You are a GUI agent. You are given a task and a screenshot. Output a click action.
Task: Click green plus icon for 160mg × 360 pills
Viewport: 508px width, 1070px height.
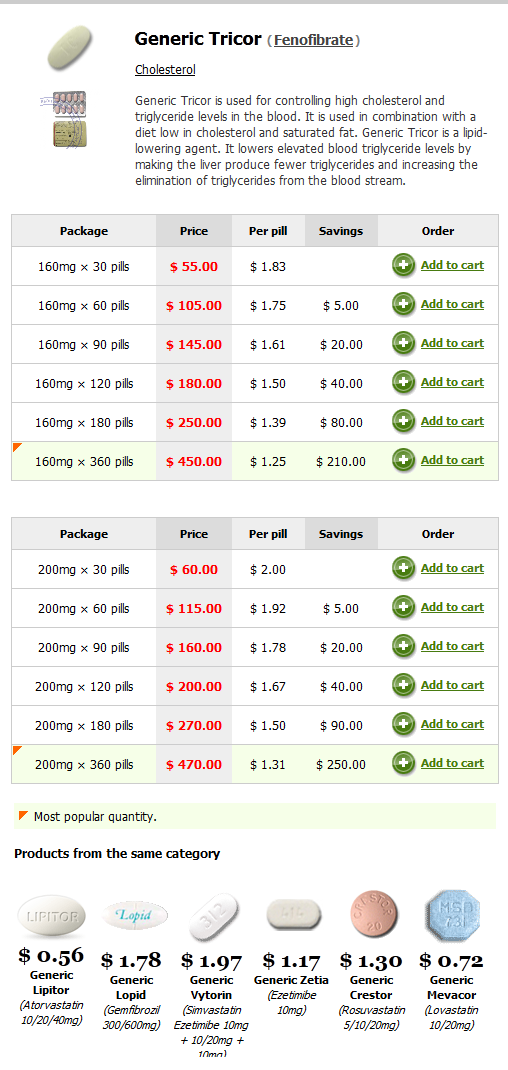pos(404,461)
